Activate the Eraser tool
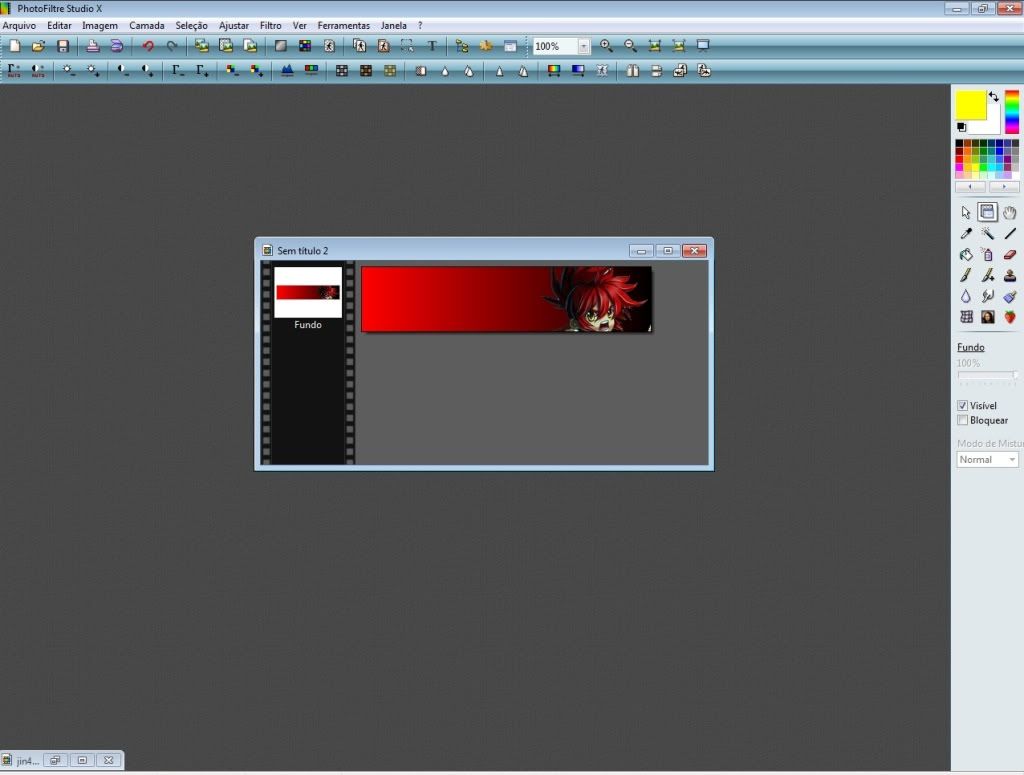This screenshot has height=775, width=1024. tap(1010, 254)
